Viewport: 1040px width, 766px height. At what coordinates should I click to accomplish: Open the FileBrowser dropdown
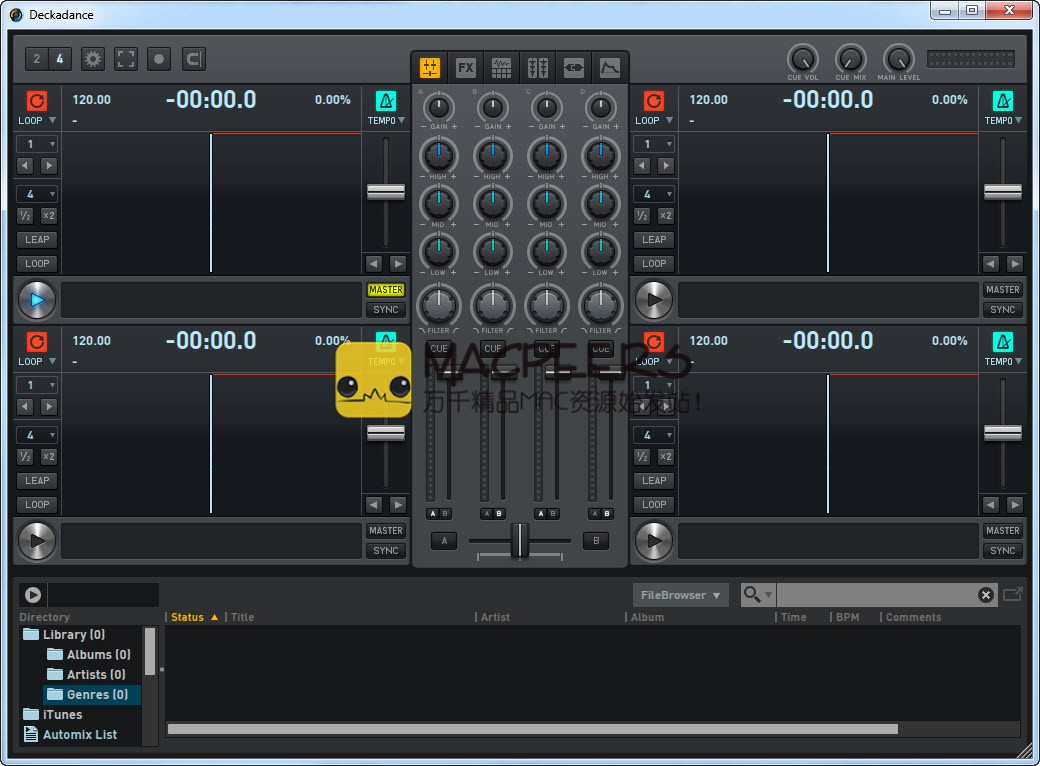click(680, 595)
